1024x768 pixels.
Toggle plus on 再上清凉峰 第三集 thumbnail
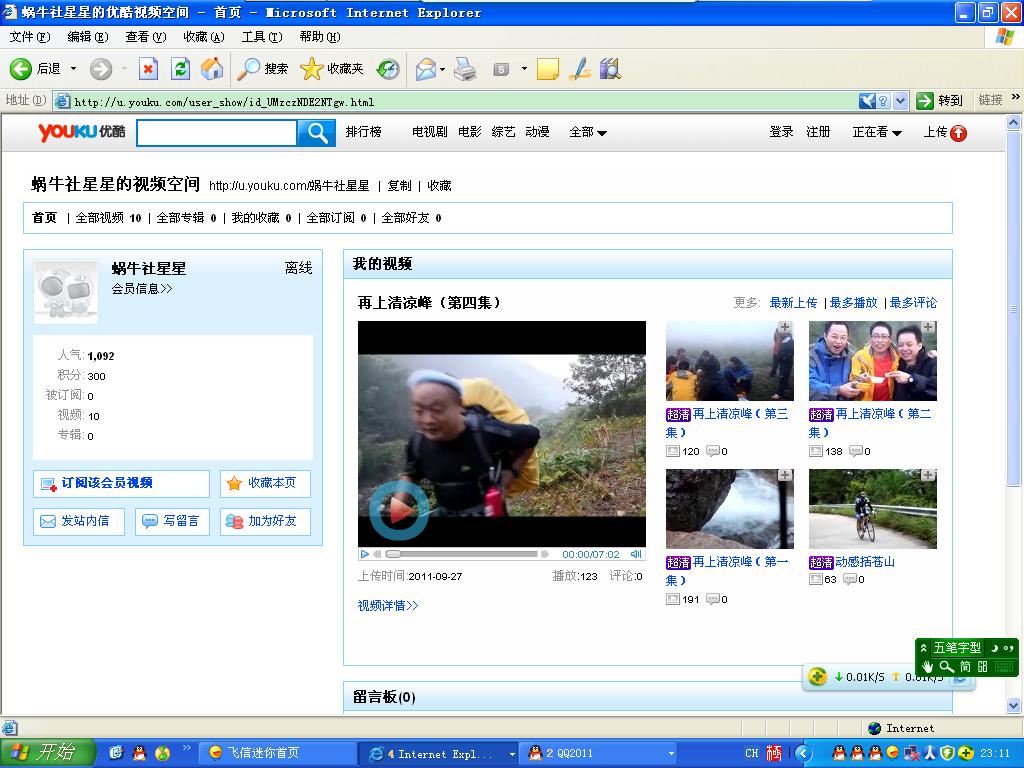785,327
